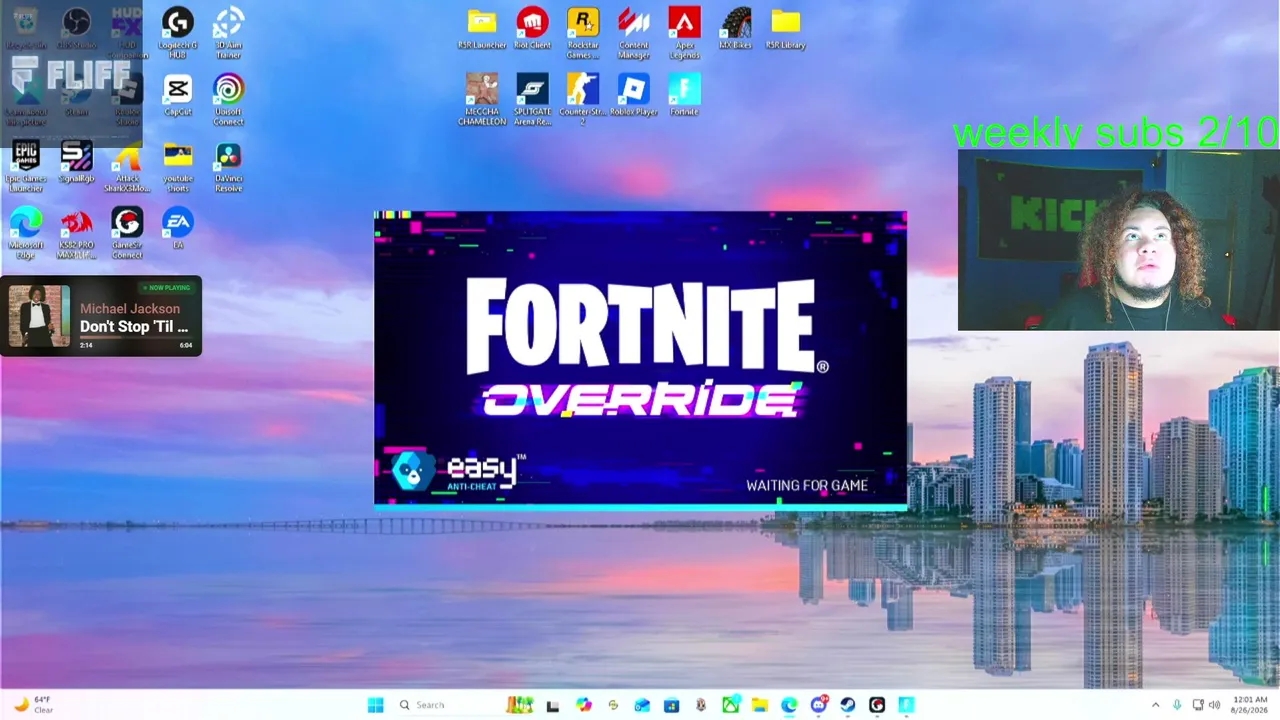
Task: Click the microphone icon in the system tray
Action: (1177, 705)
